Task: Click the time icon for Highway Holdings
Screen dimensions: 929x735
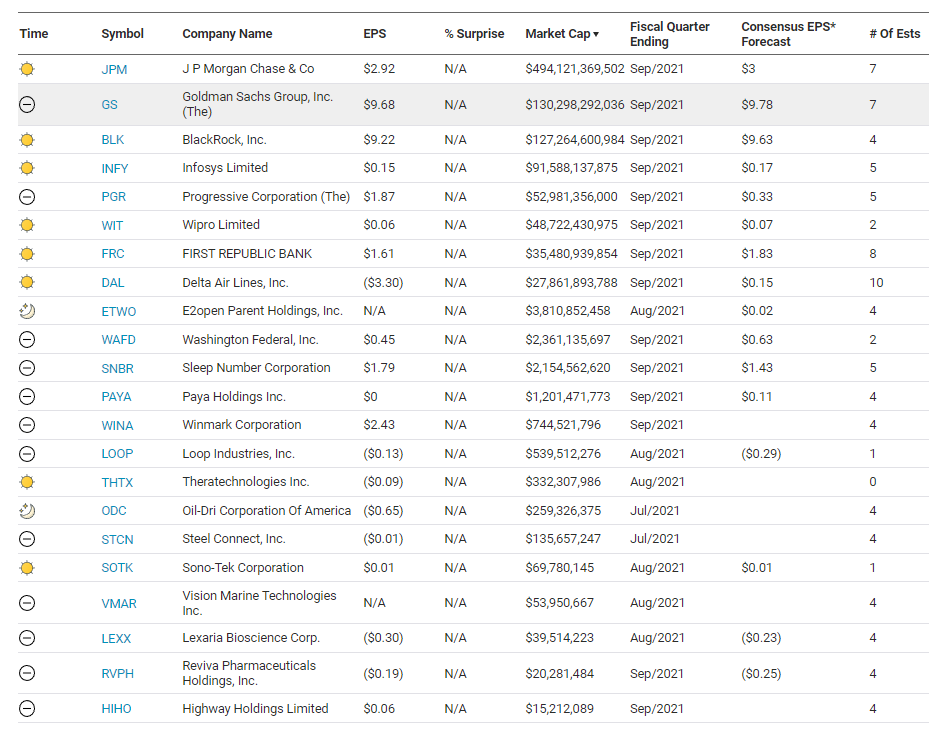Action: point(27,708)
